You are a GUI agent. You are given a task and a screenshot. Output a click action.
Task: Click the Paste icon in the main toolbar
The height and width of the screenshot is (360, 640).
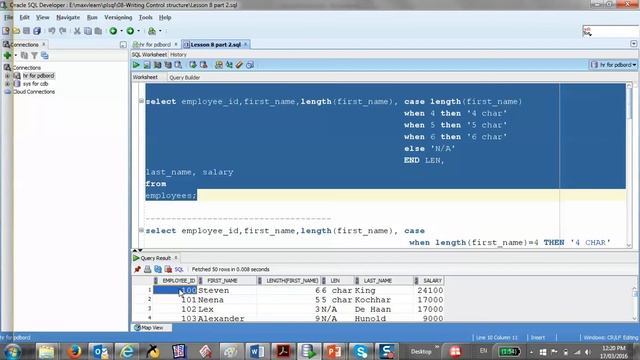coord(98,31)
